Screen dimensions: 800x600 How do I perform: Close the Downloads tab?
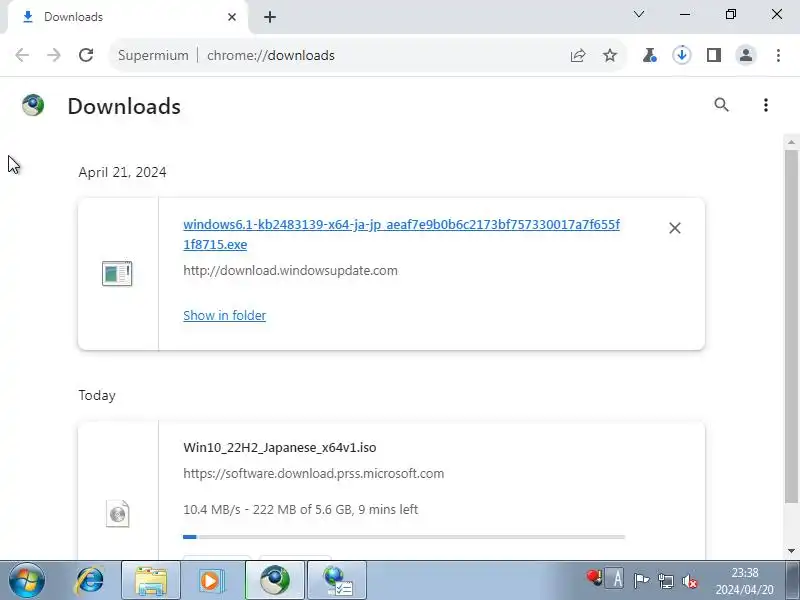coord(232,17)
